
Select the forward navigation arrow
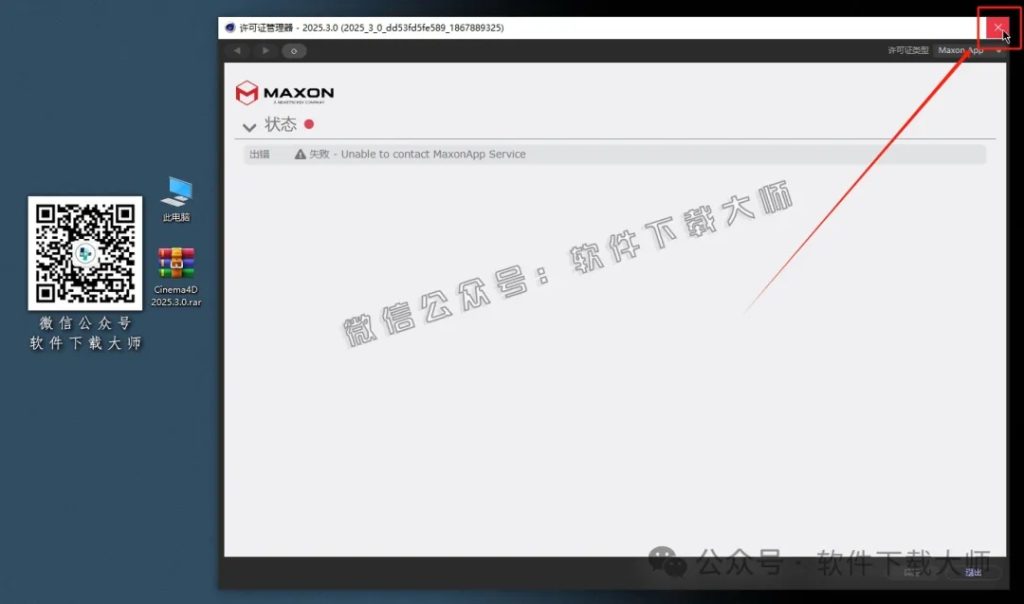tap(264, 50)
